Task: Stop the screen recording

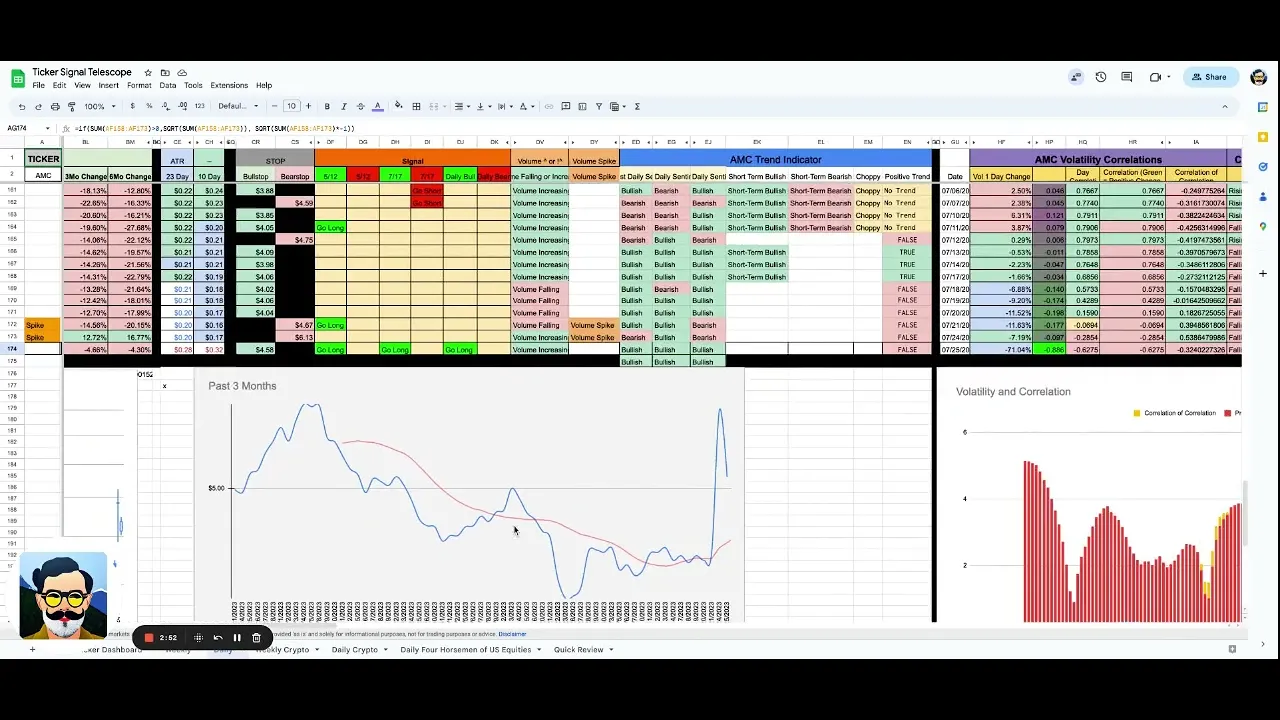Action: click(149, 638)
